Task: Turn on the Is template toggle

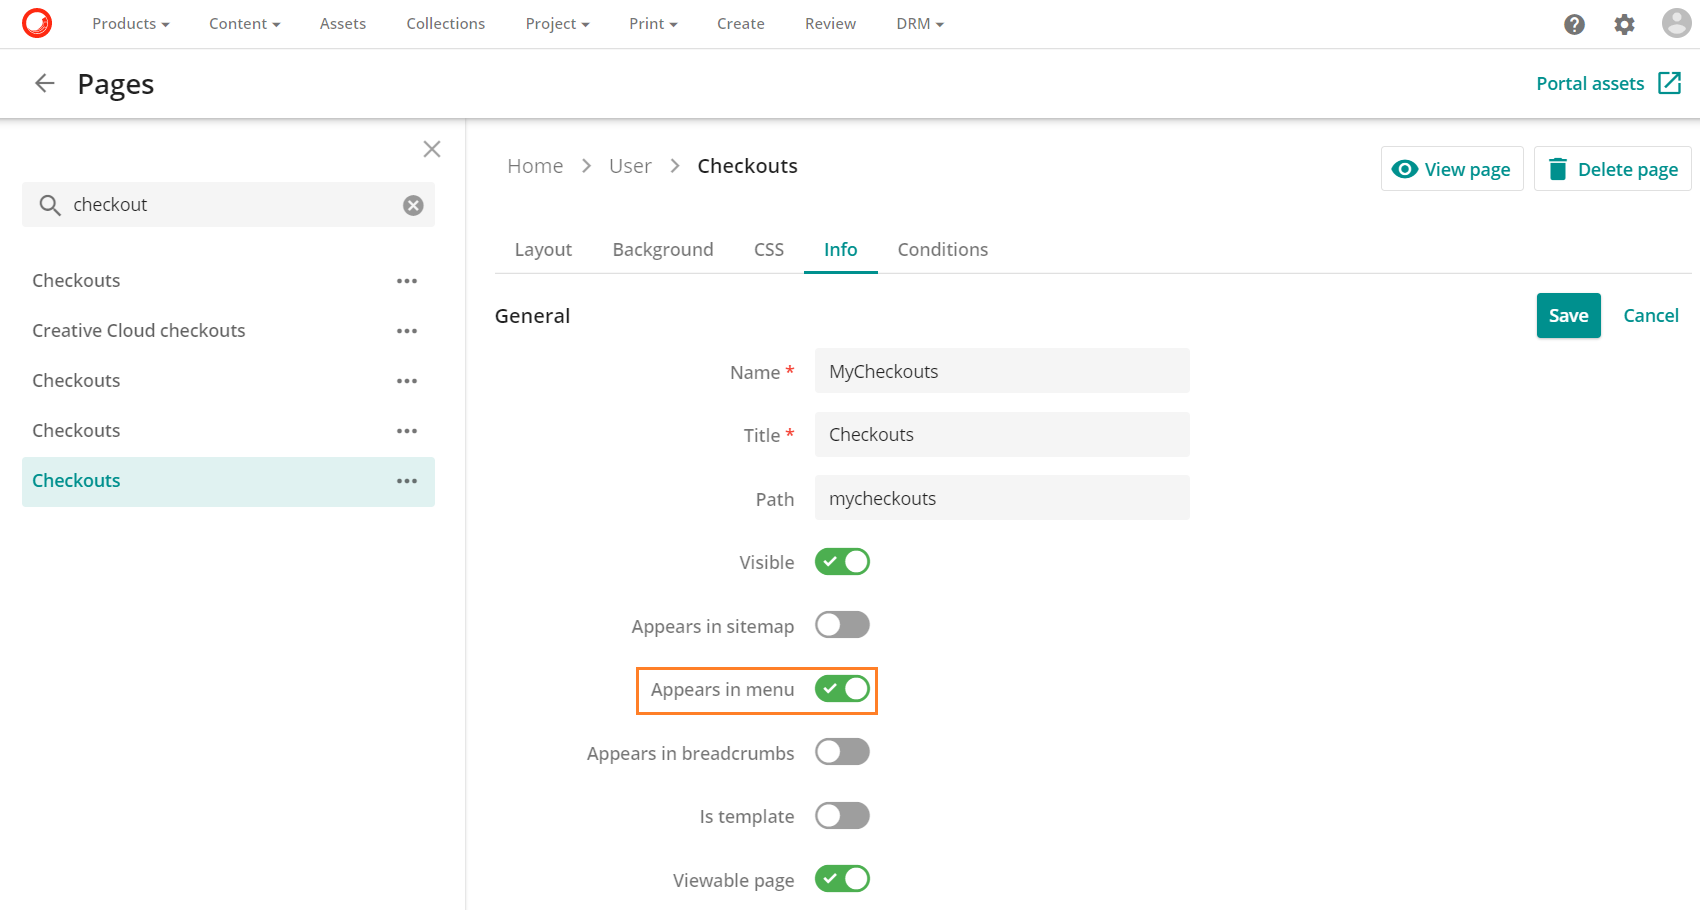Action: [841, 815]
